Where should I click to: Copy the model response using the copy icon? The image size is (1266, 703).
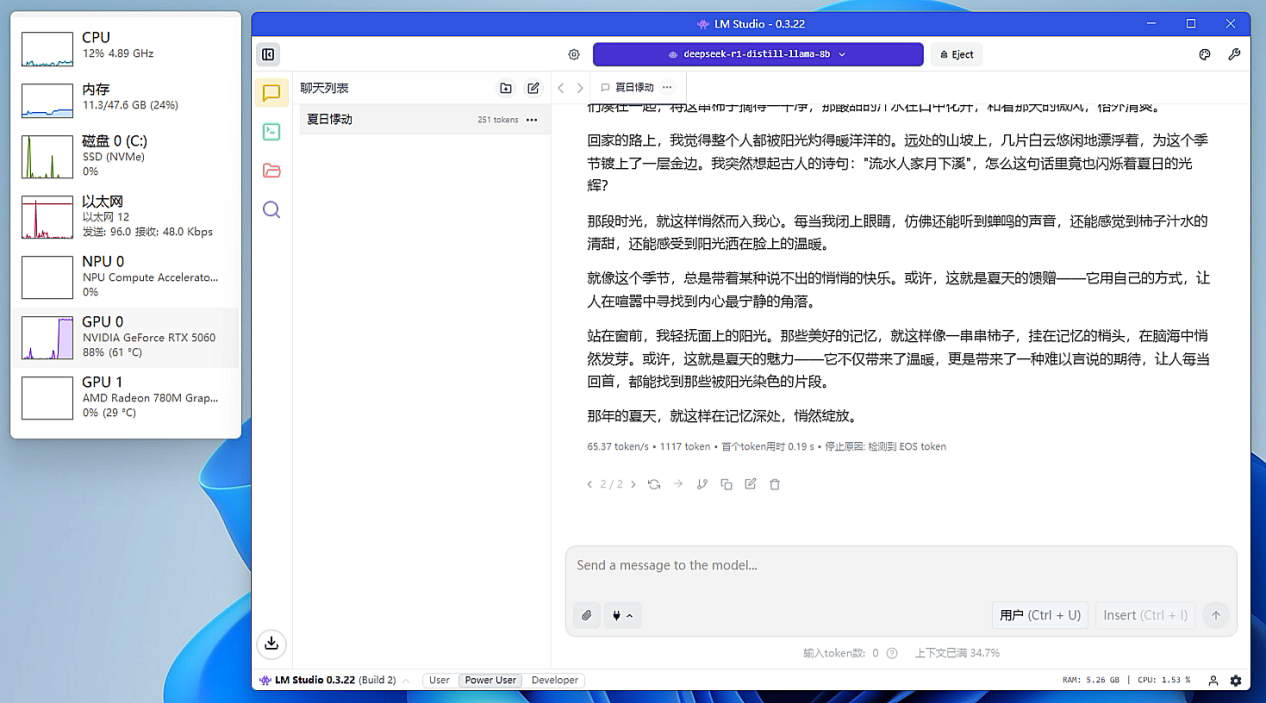726,484
